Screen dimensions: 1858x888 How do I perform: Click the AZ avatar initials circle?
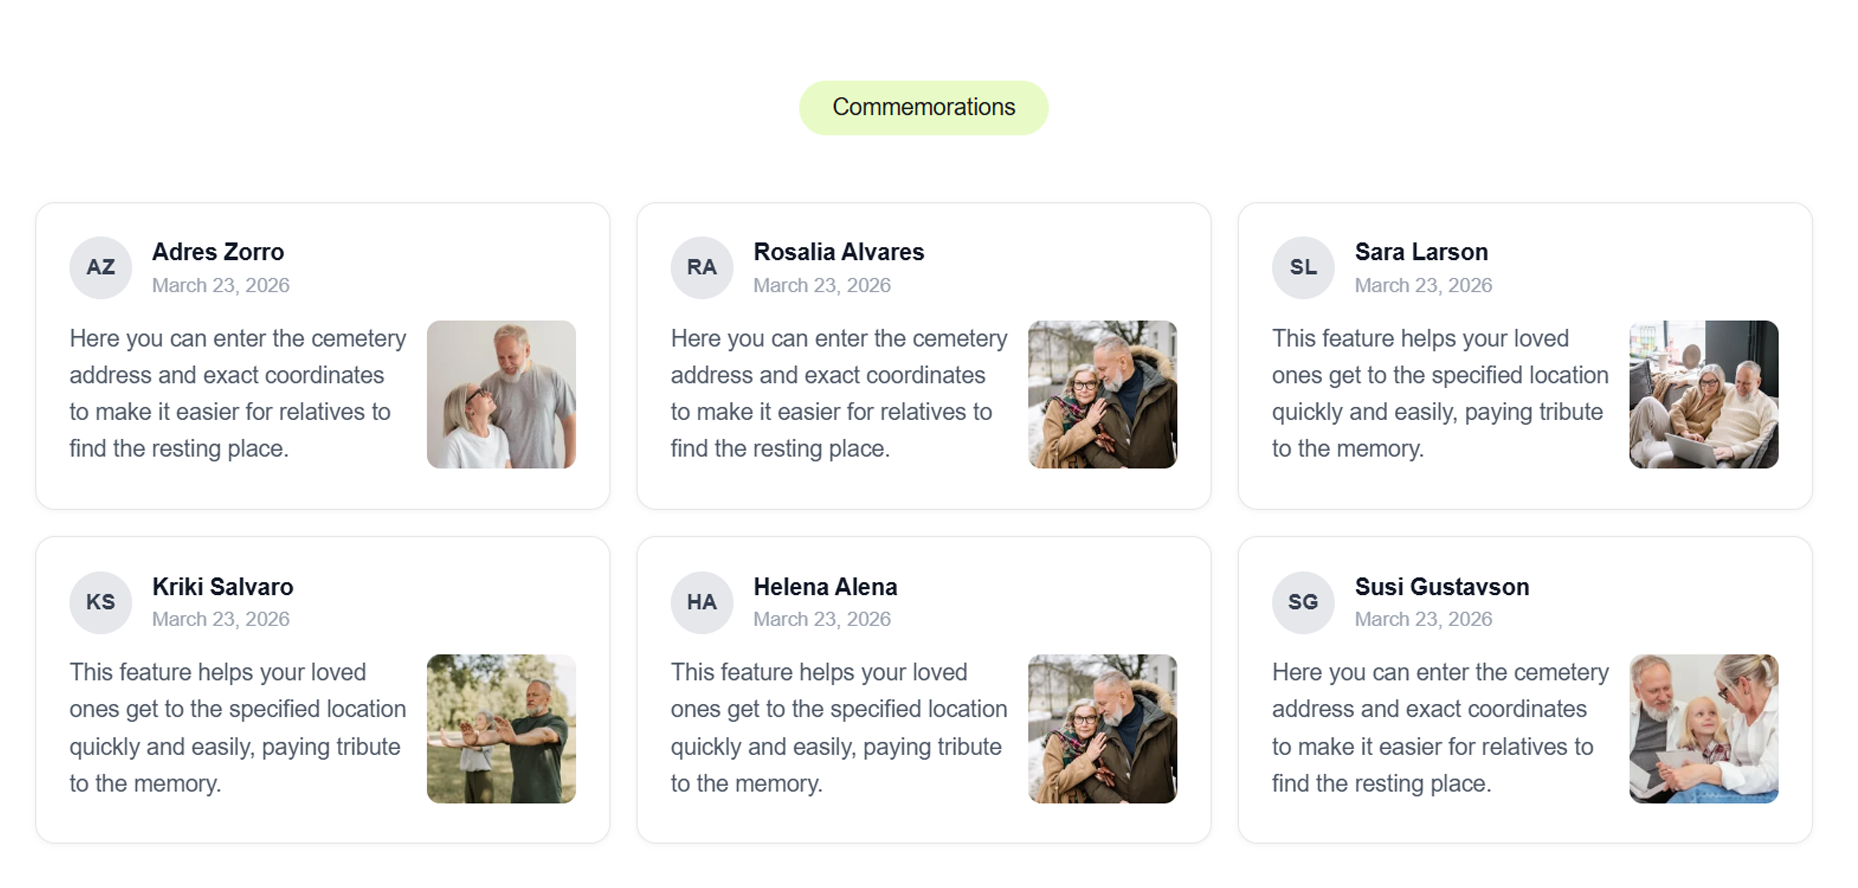(x=101, y=268)
